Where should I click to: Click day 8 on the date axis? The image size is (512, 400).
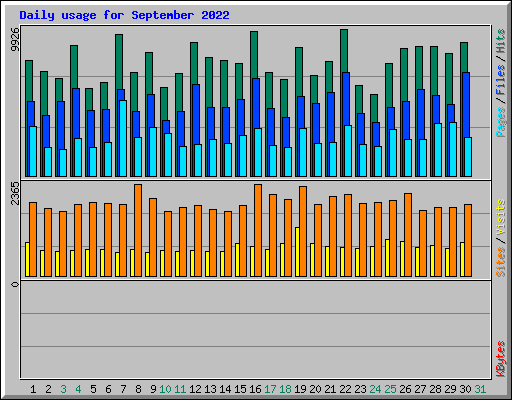pos(138,389)
